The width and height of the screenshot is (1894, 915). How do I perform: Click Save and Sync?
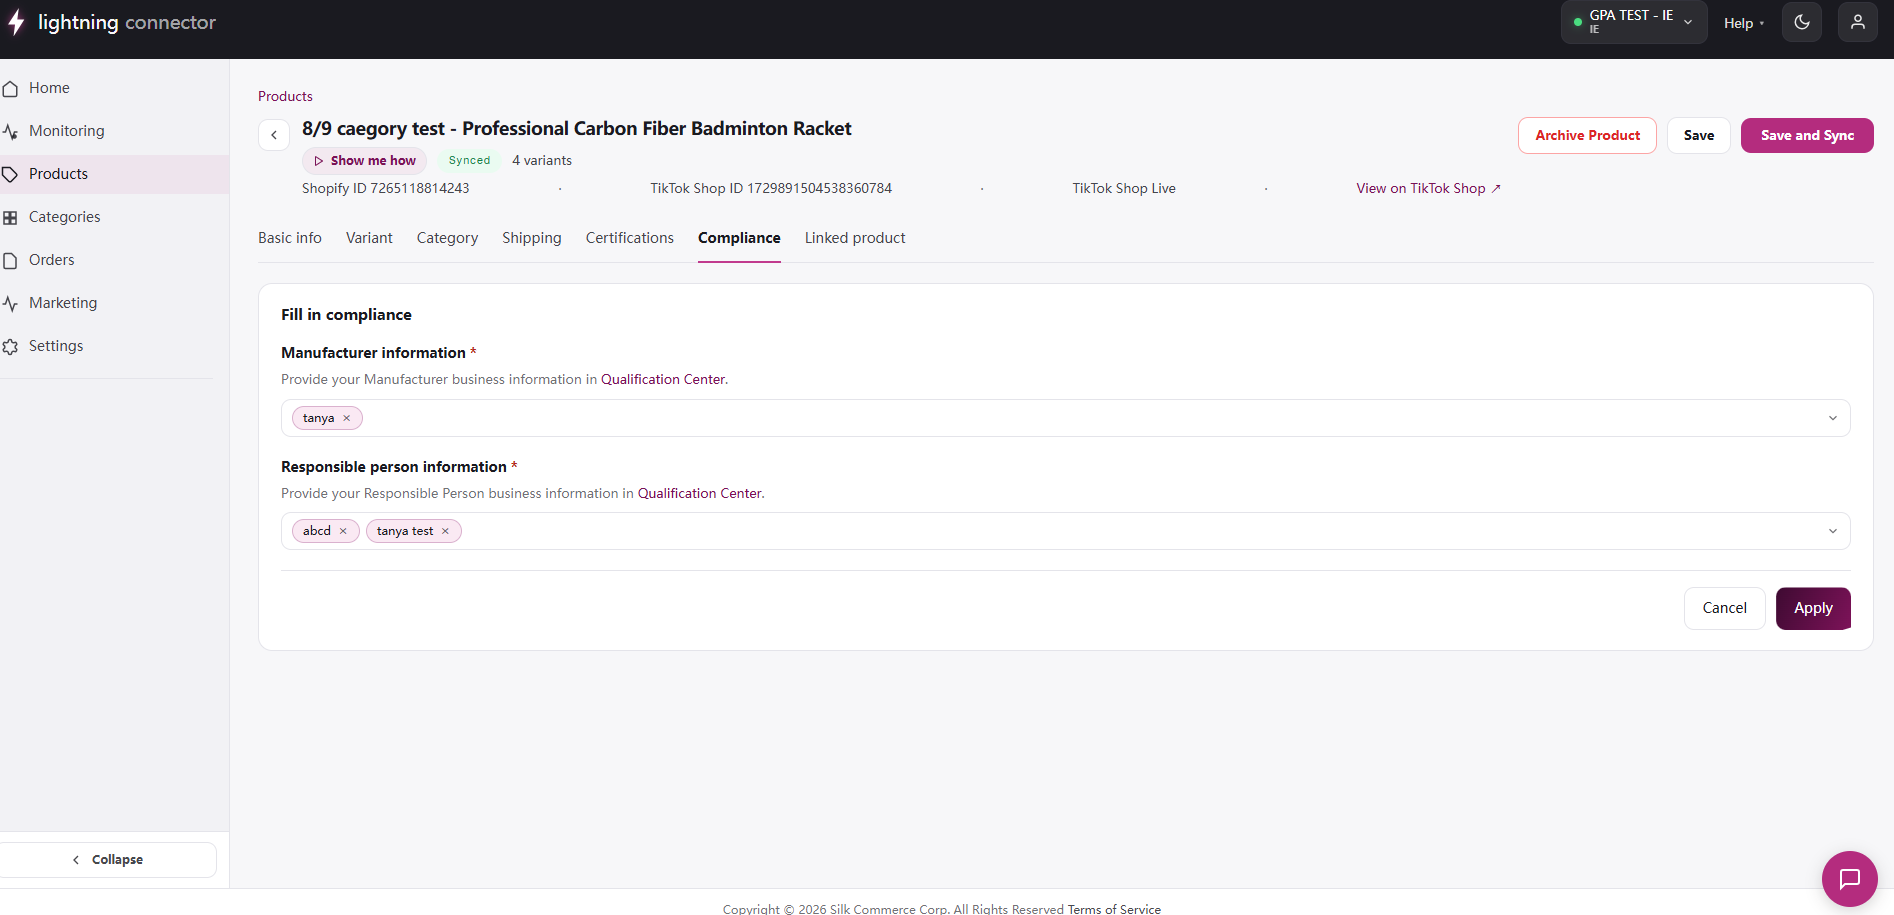point(1807,135)
